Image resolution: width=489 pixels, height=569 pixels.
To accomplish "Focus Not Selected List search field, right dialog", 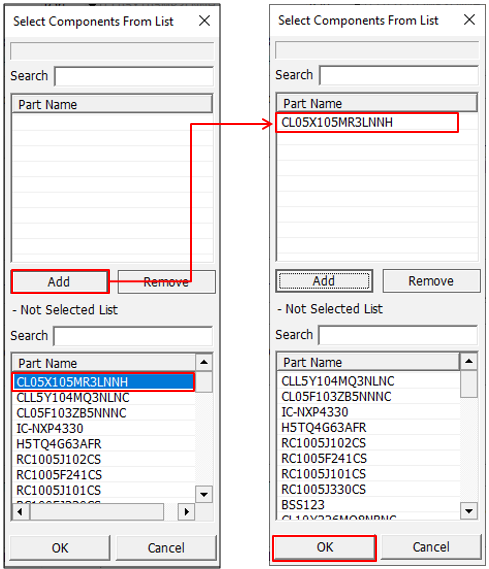I will [x=398, y=335].
